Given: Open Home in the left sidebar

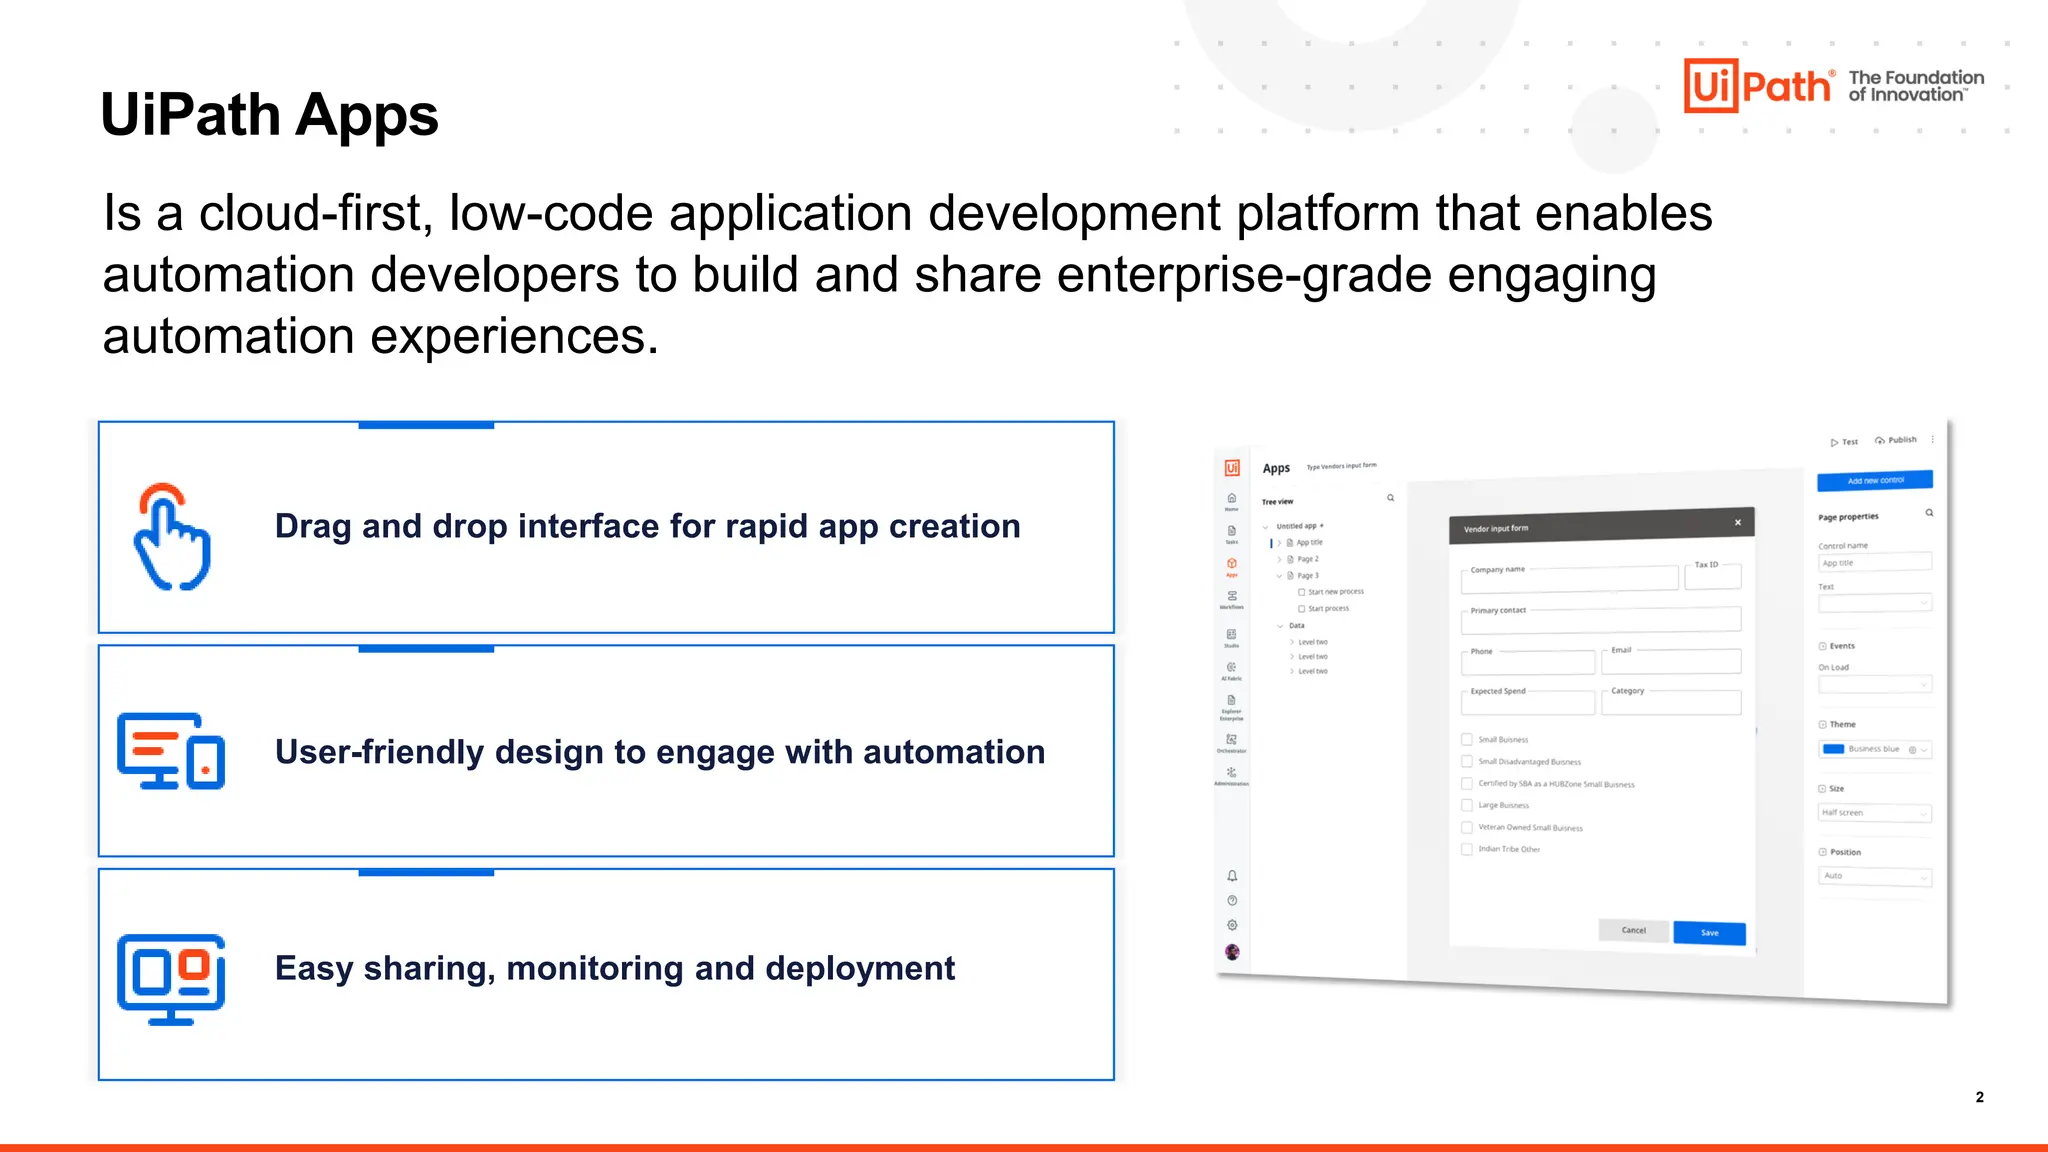Looking at the screenshot, I should click(1231, 499).
